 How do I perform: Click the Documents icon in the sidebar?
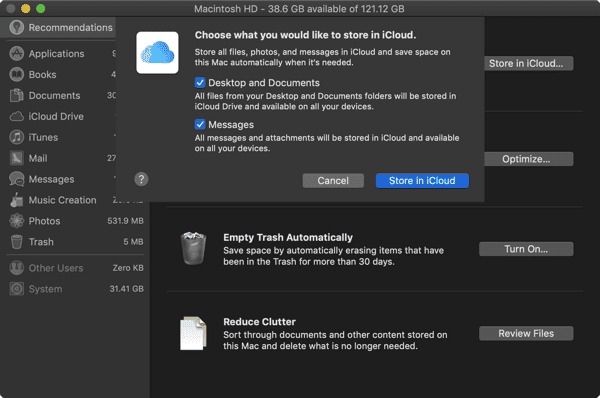pyautogui.click(x=16, y=95)
